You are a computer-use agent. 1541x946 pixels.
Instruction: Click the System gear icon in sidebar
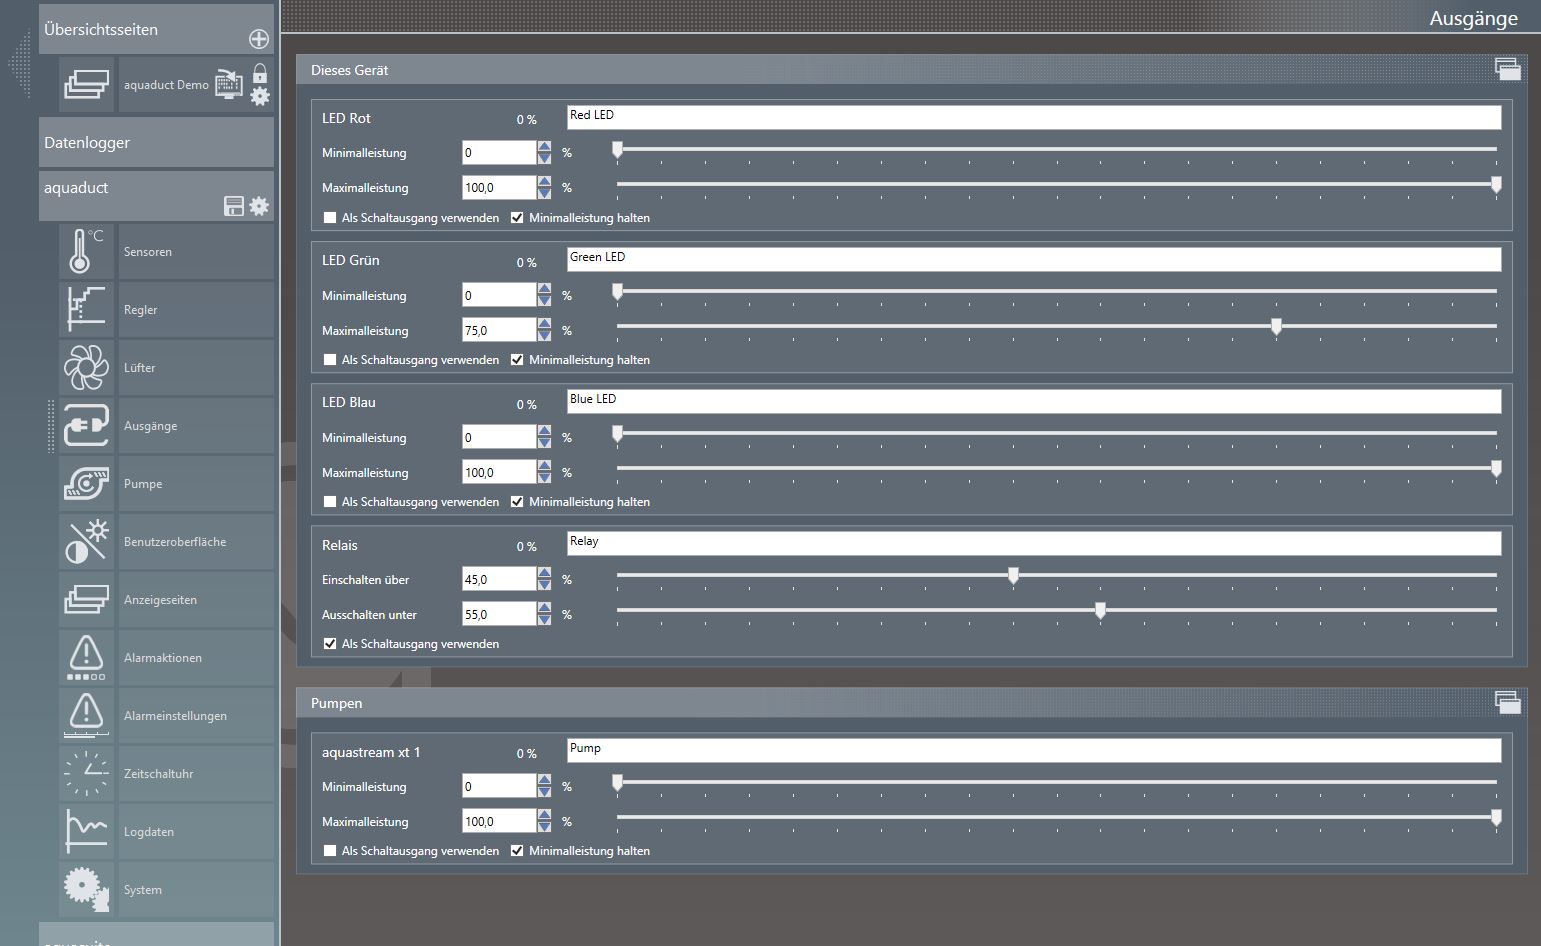pyautogui.click(x=86, y=889)
